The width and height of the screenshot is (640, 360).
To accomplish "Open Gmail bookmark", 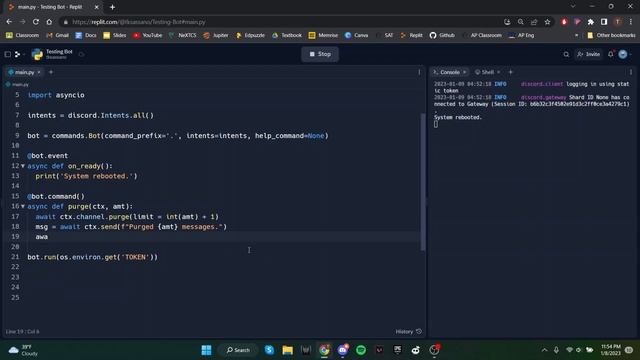I will pos(58,36).
